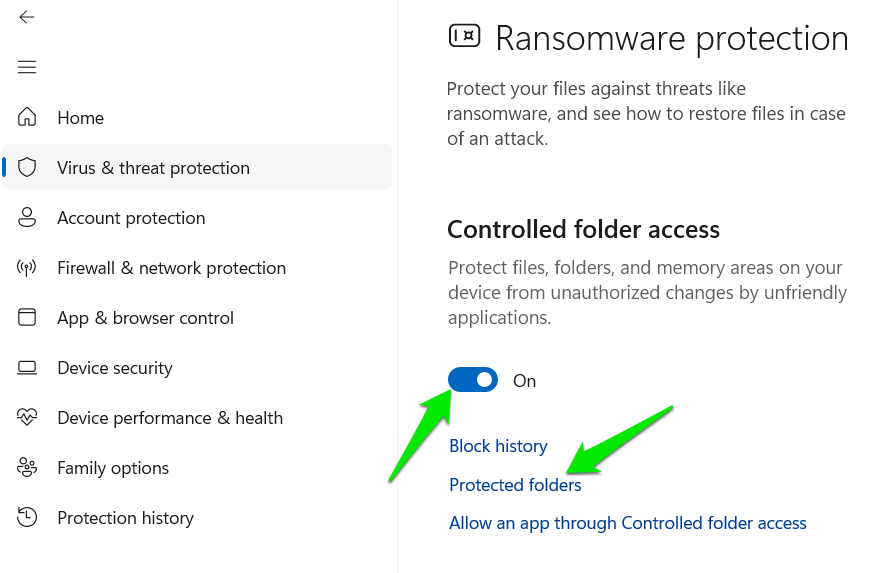This screenshot has width=884, height=573.
Task: Open Allow an app through Controlled folder access
Action: (x=627, y=523)
